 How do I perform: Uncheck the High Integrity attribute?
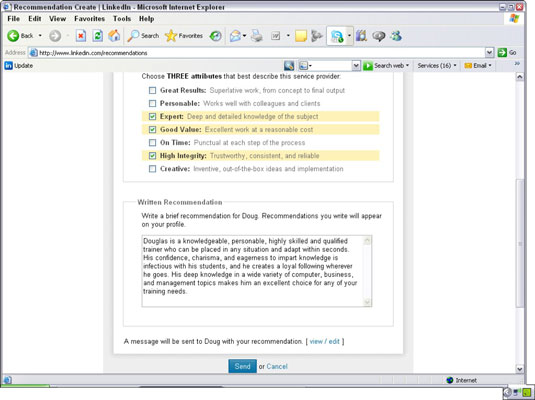(x=153, y=156)
